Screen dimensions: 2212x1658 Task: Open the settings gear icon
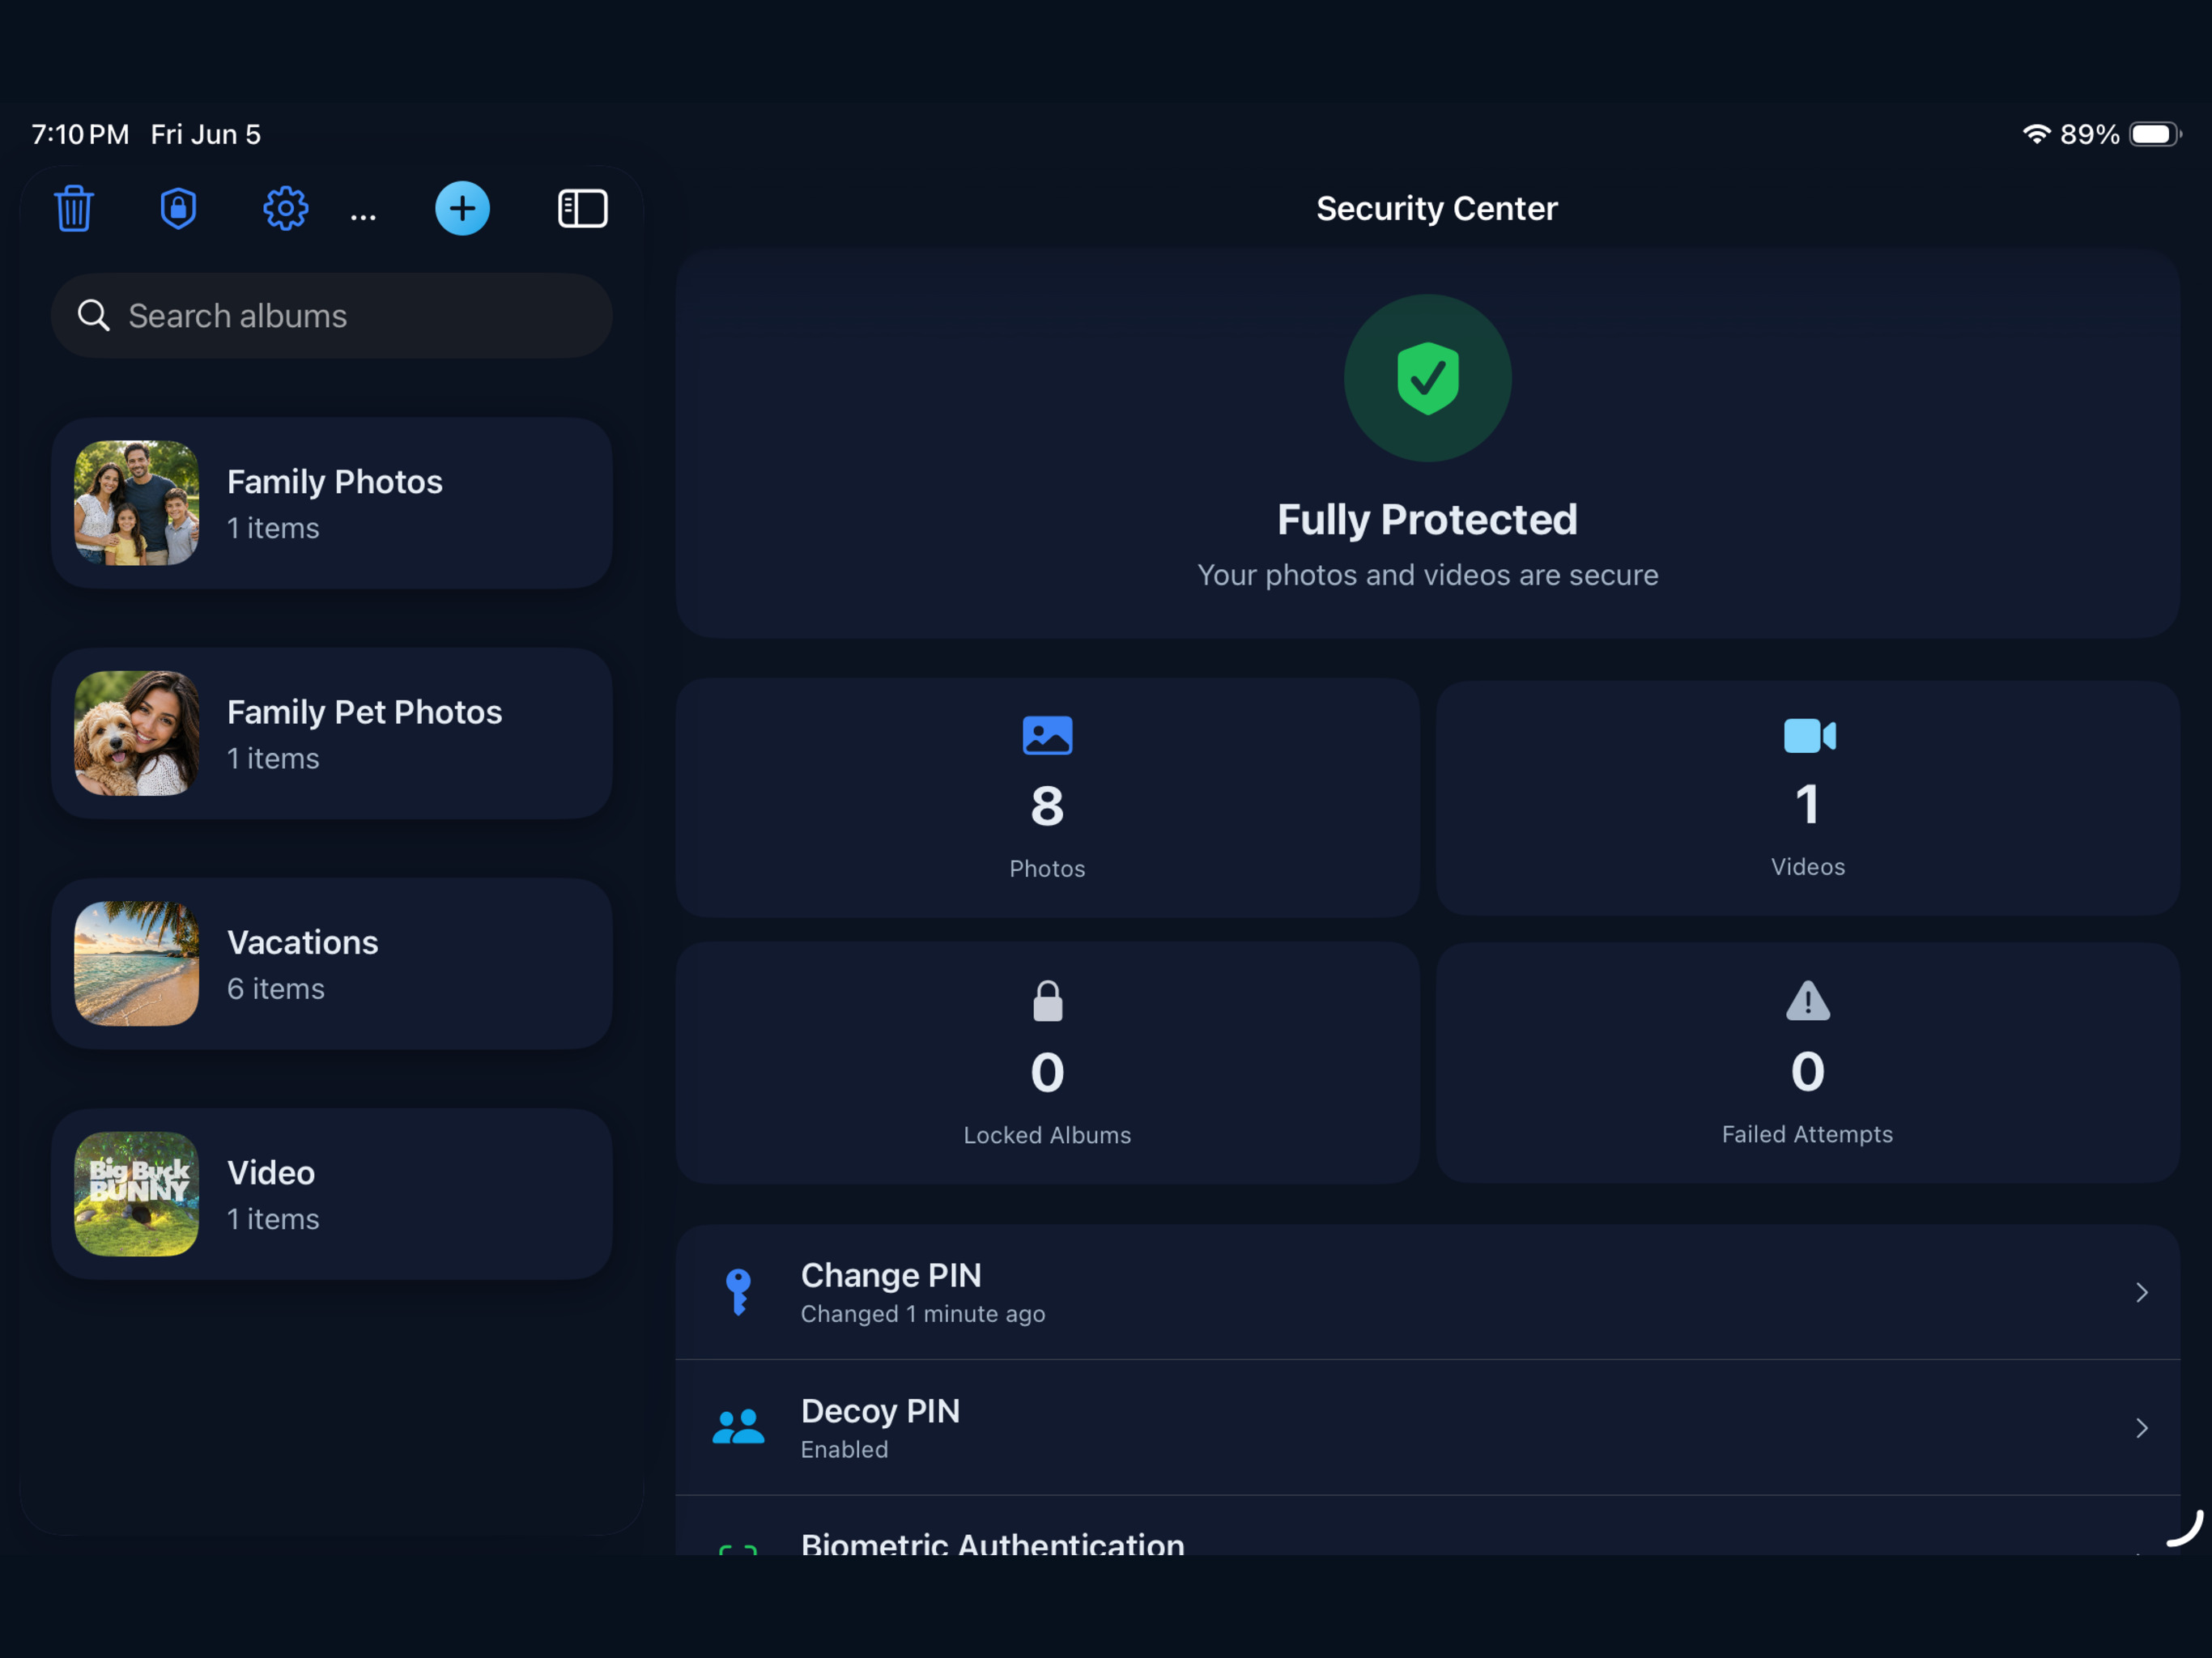285,208
